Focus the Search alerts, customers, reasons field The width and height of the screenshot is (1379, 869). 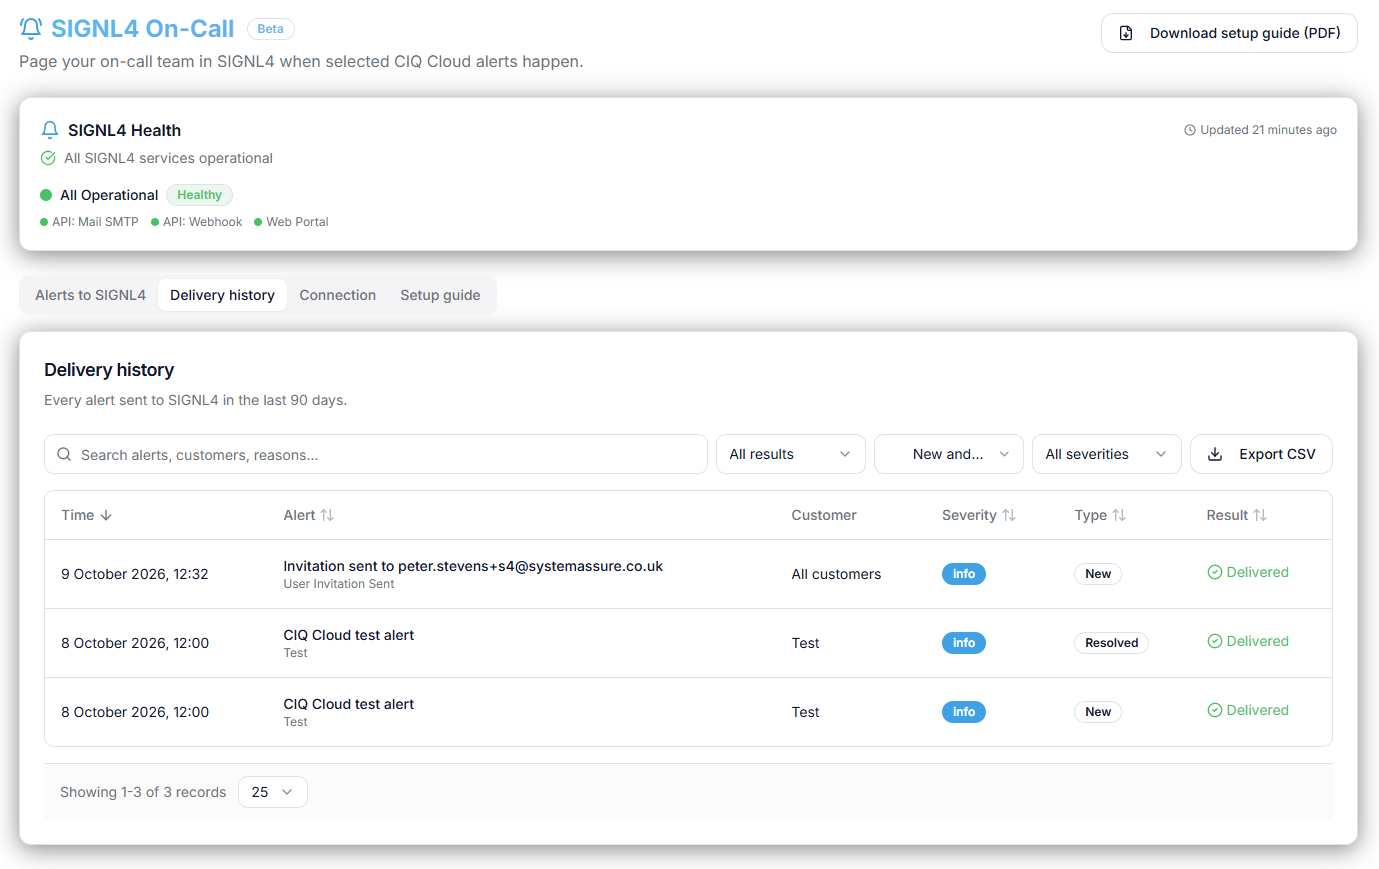coord(376,454)
